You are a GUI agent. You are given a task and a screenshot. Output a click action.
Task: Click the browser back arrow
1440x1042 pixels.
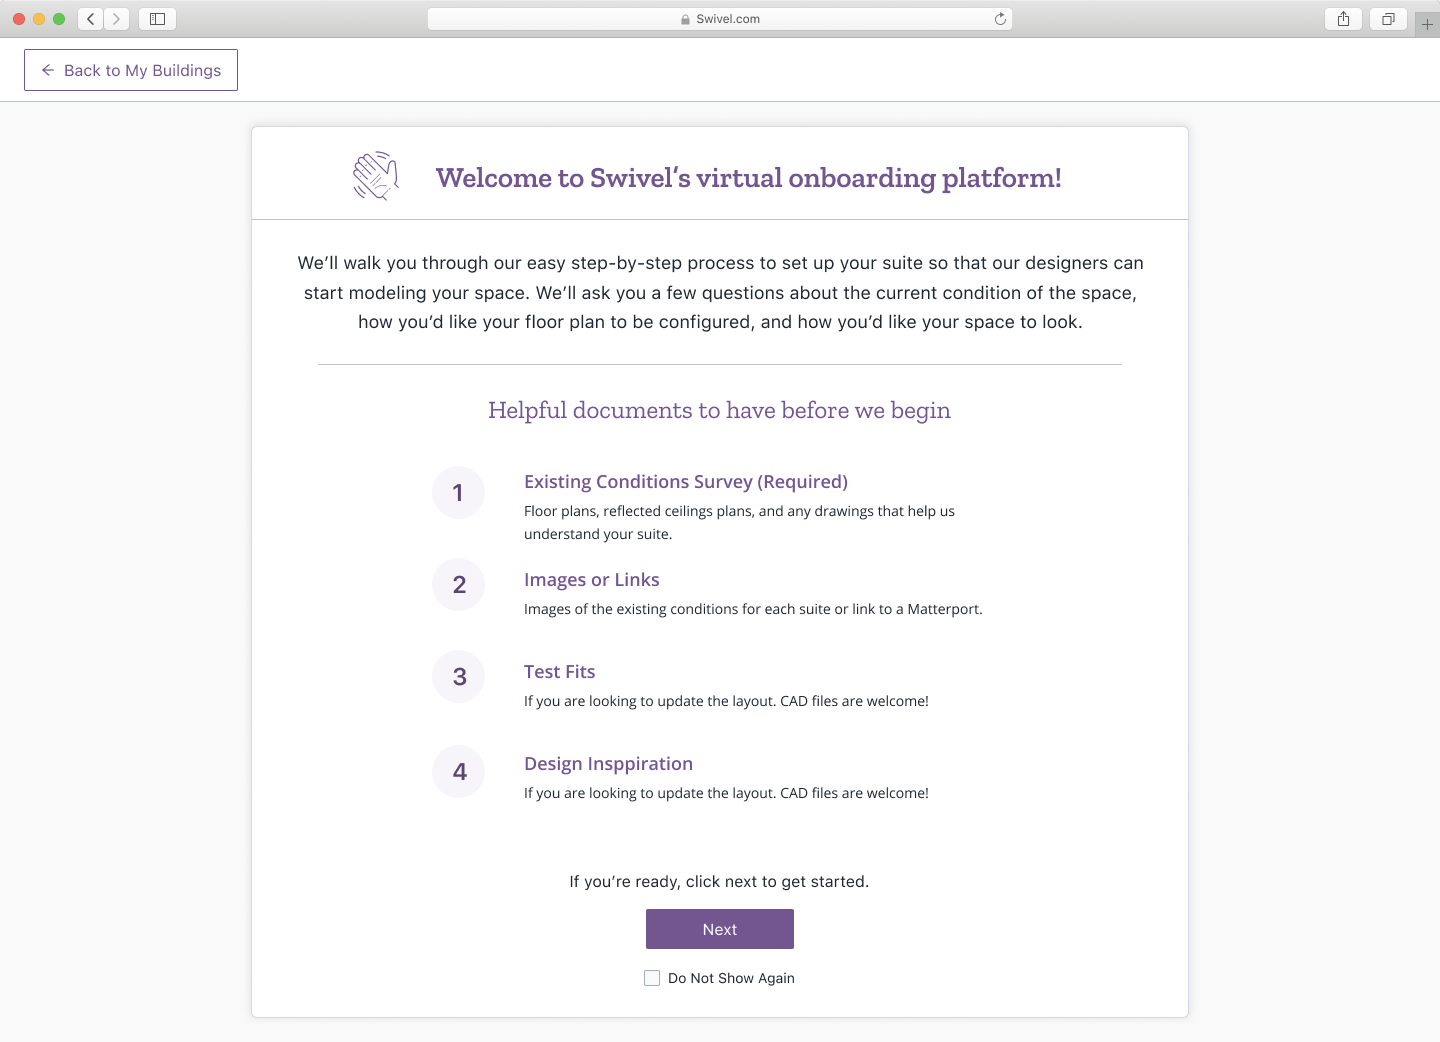tap(91, 19)
